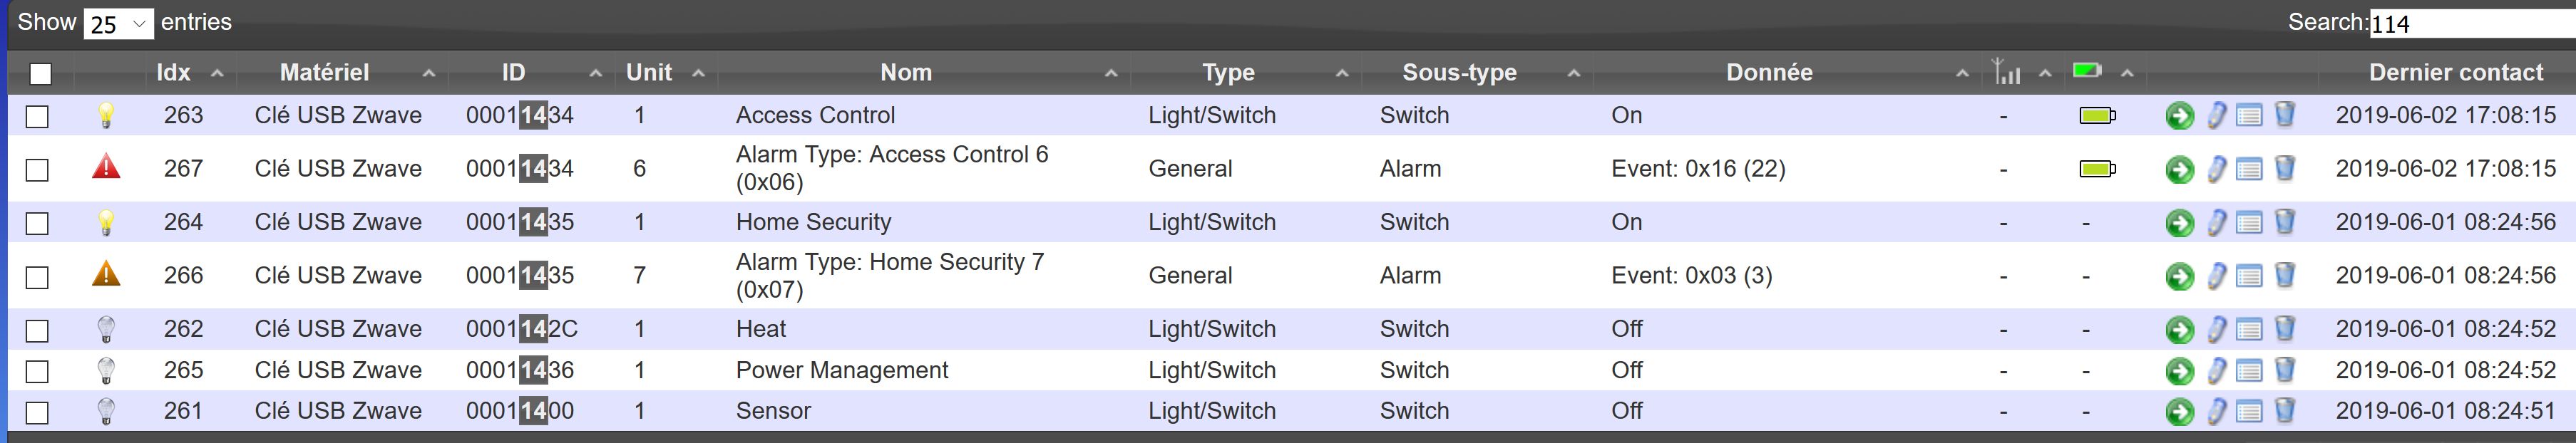The width and height of the screenshot is (2576, 443).
Task: Click red alarm triangle icon in row 267
Action: [106, 167]
